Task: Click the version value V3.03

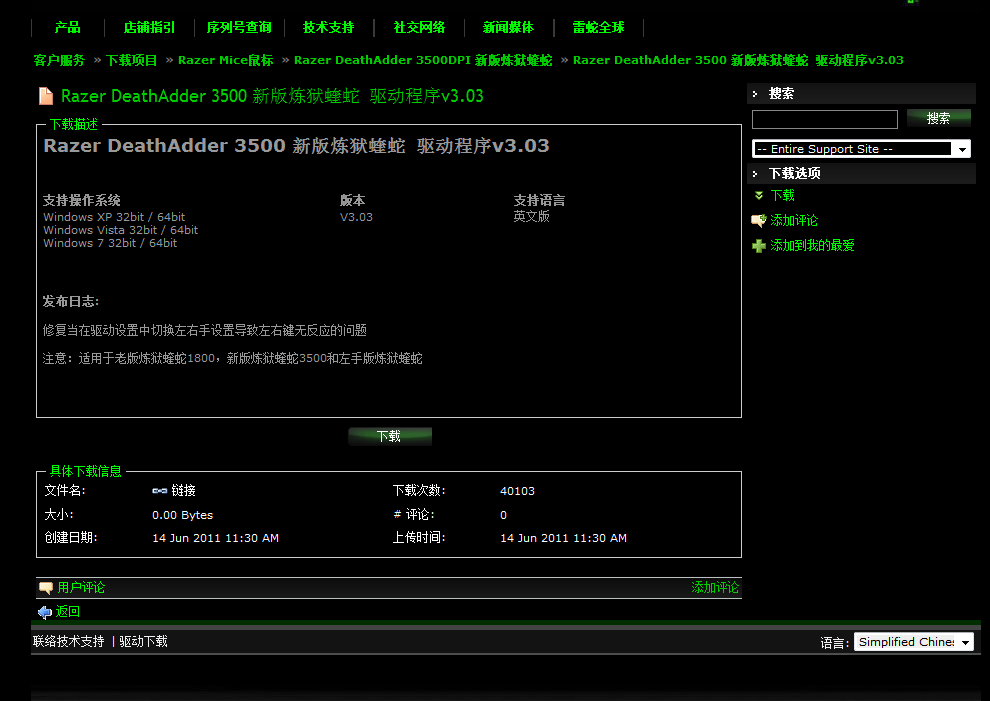Action: pos(356,217)
